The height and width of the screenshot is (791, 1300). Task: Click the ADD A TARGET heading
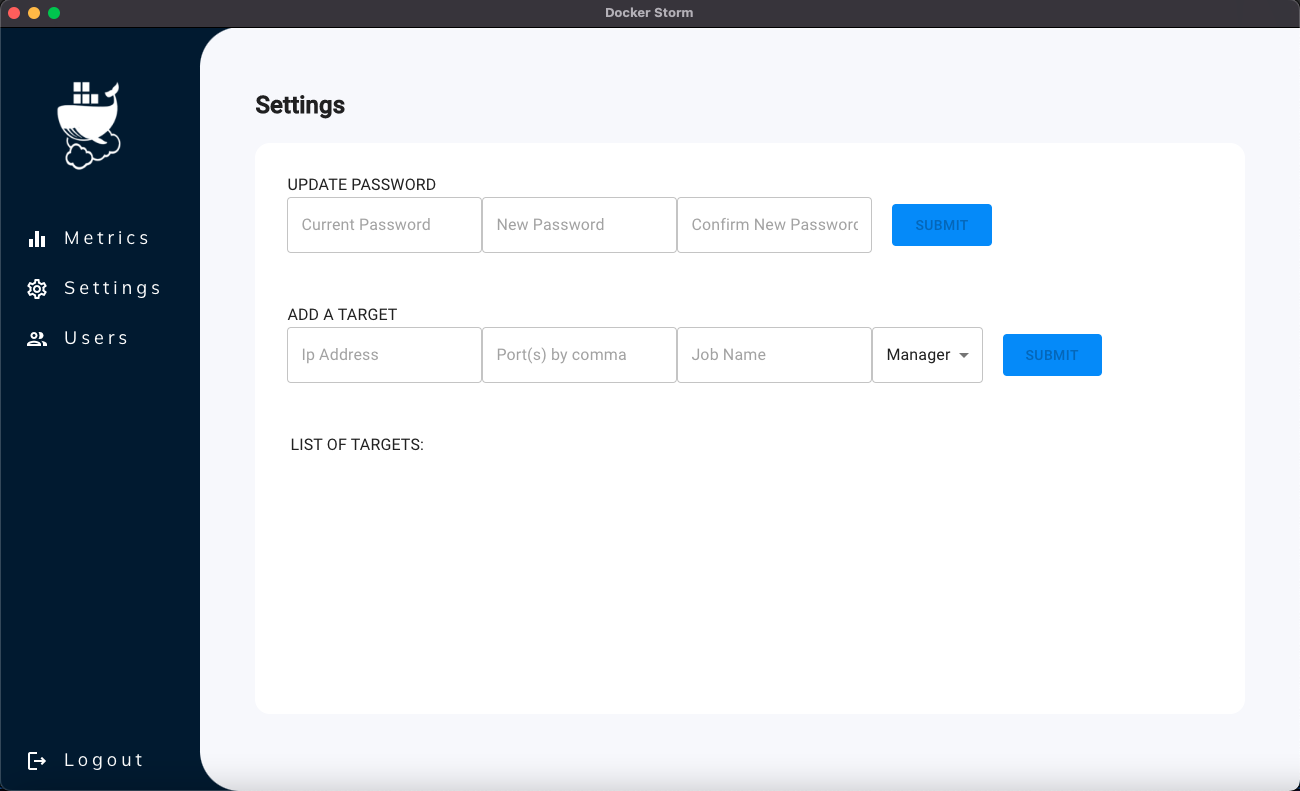click(342, 315)
